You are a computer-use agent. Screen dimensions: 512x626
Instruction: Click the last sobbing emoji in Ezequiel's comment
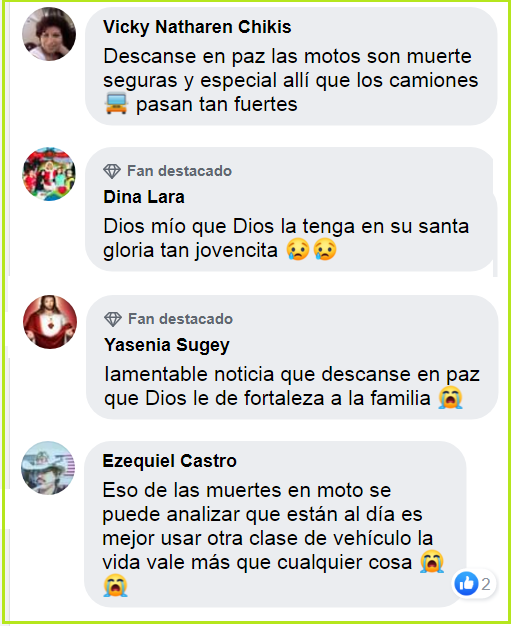(115, 586)
